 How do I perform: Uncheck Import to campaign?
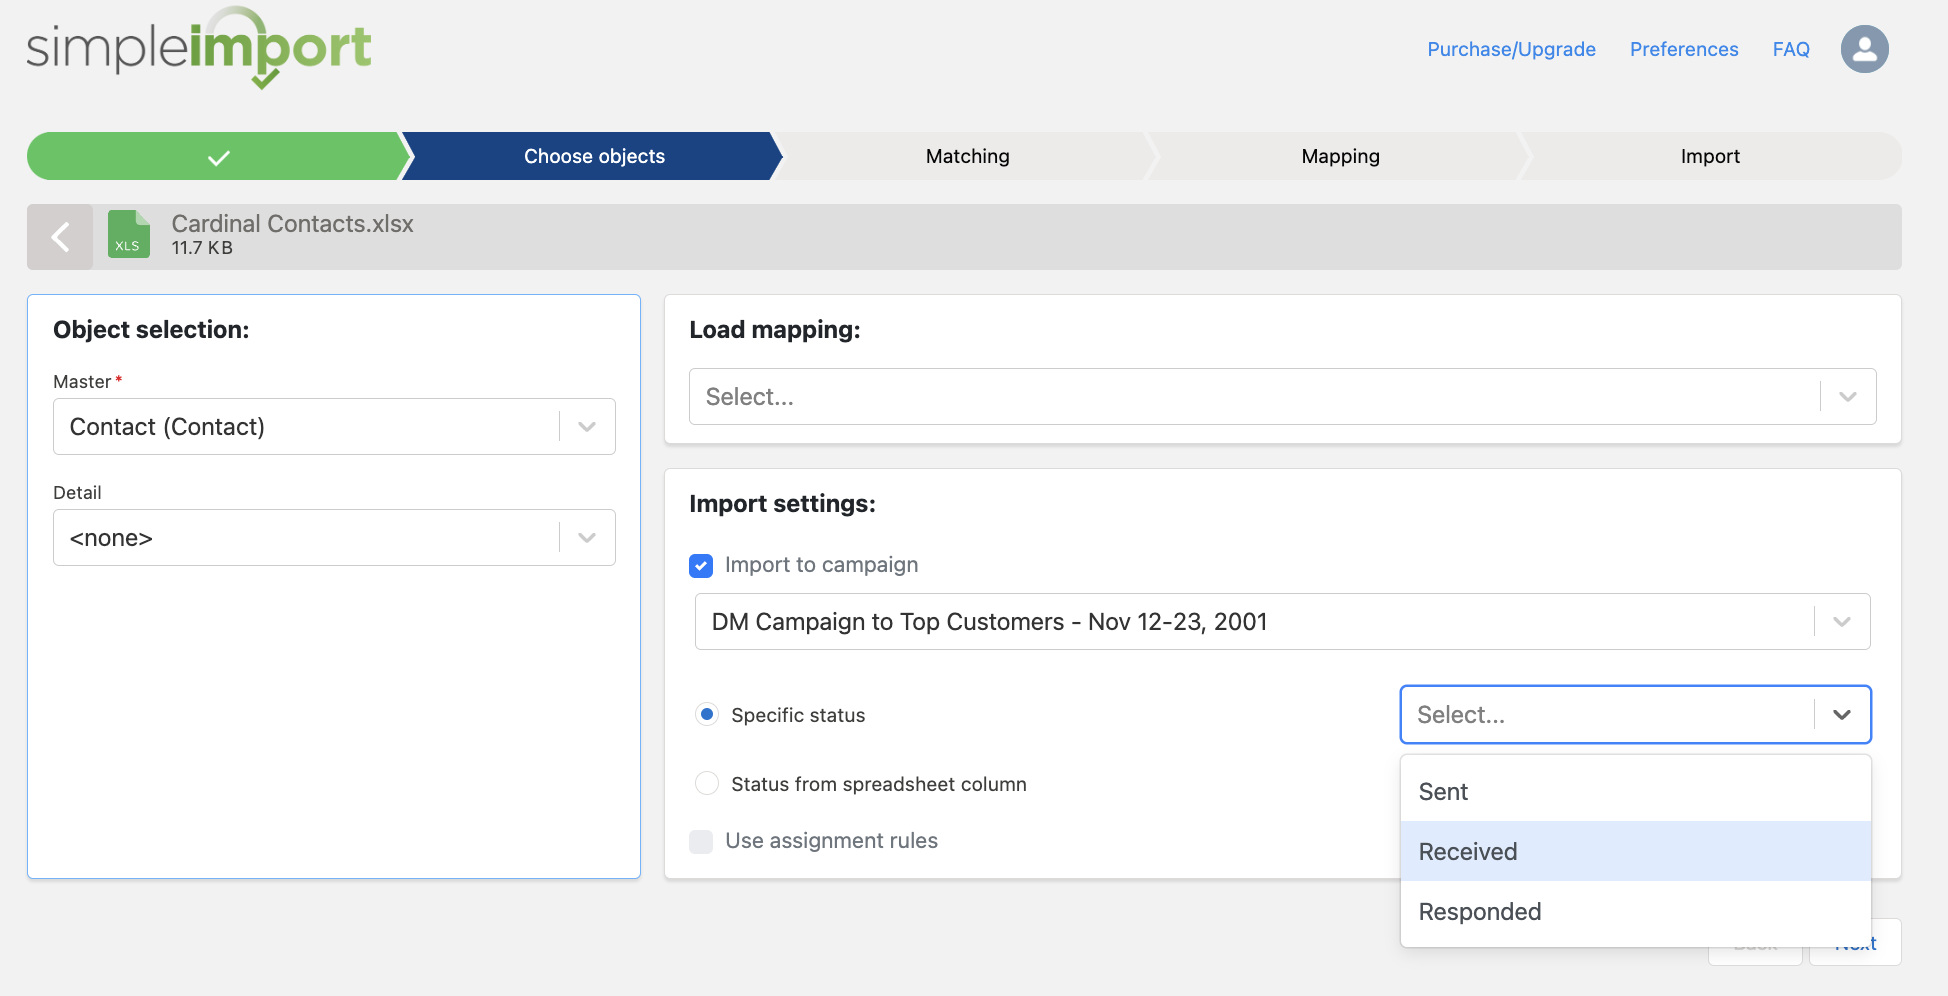pos(701,566)
